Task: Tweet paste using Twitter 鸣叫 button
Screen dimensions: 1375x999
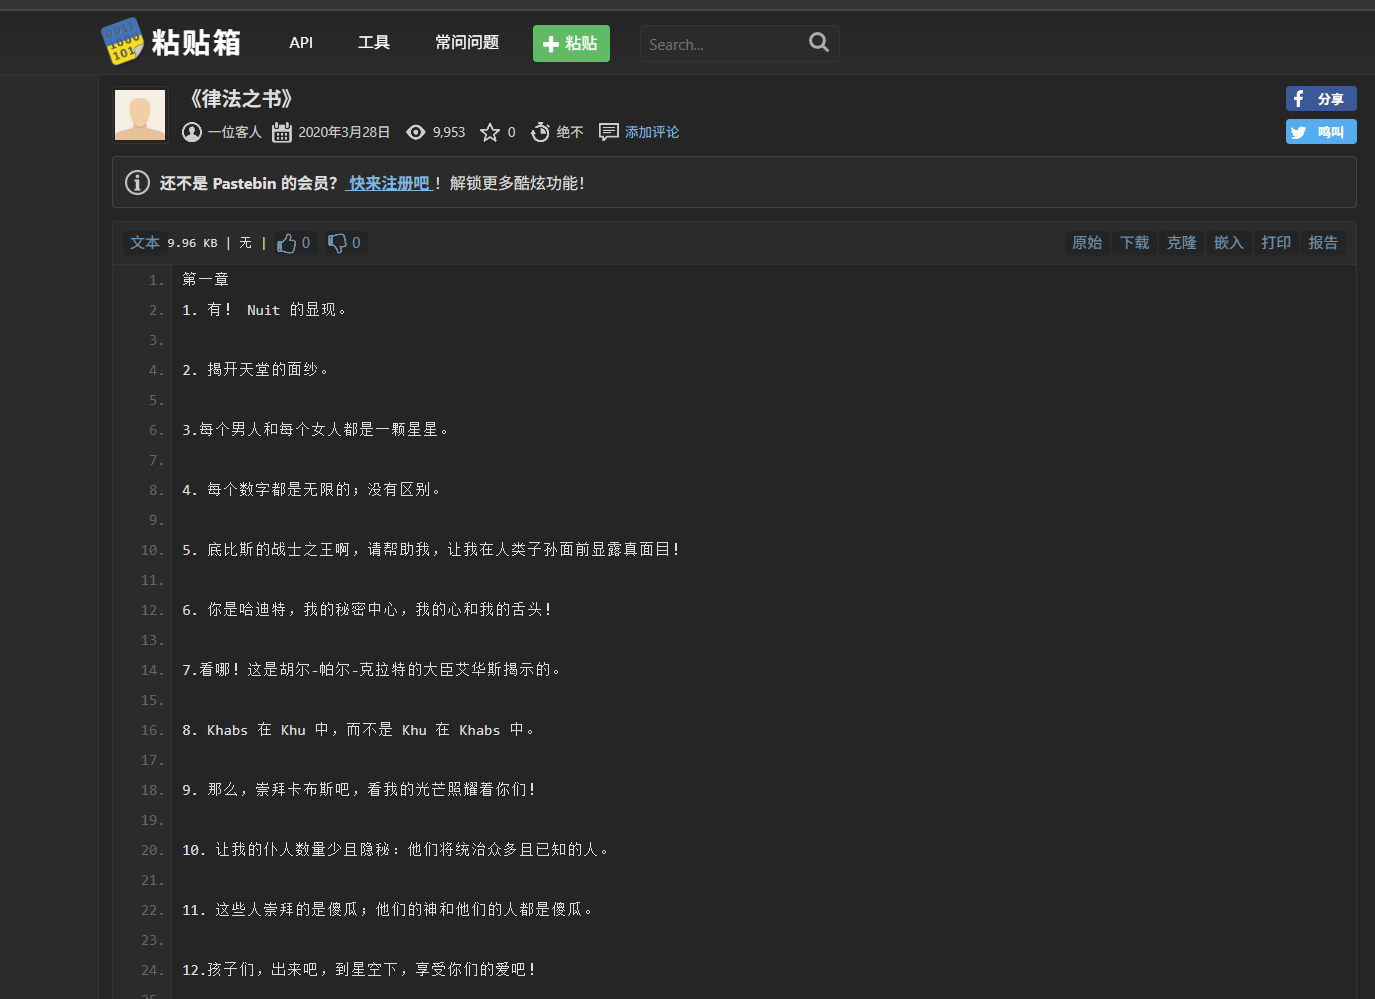Action: (1320, 132)
